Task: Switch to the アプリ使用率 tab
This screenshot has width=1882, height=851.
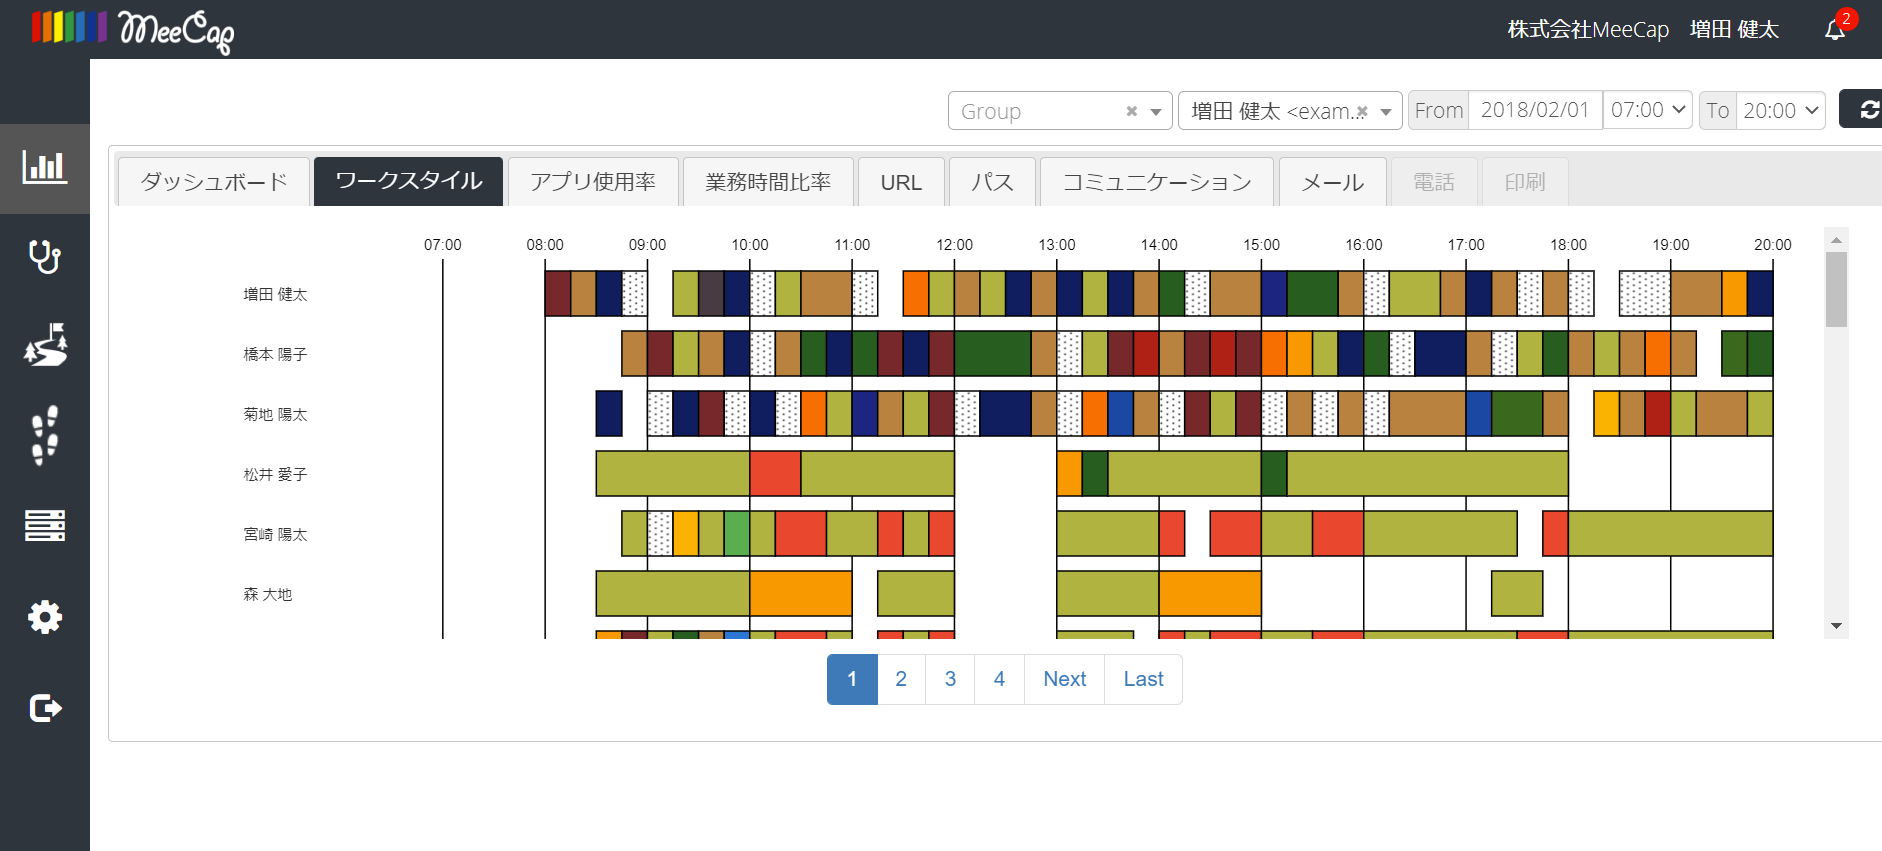Action: (593, 182)
